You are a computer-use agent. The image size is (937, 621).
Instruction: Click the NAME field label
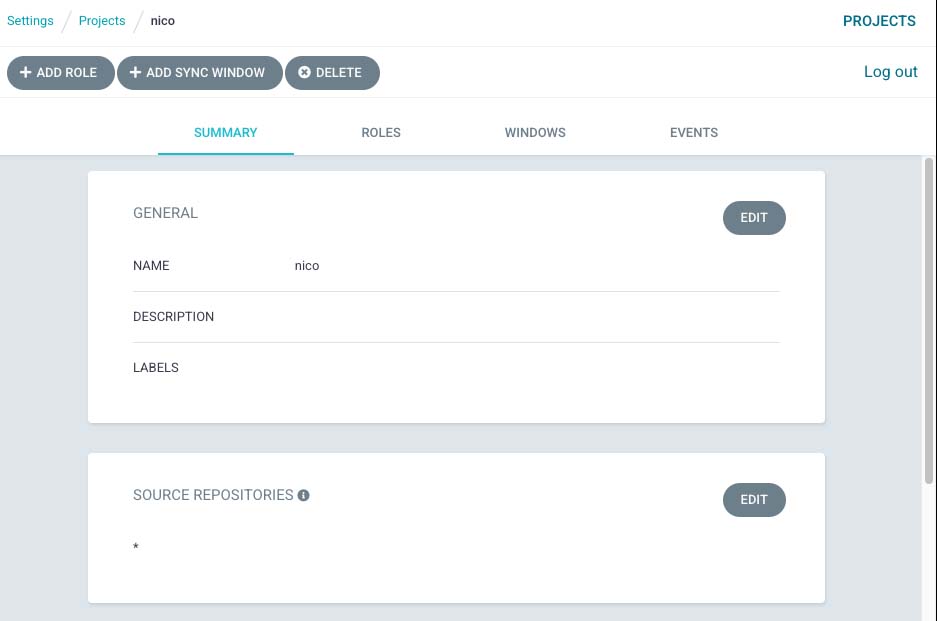point(151,266)
